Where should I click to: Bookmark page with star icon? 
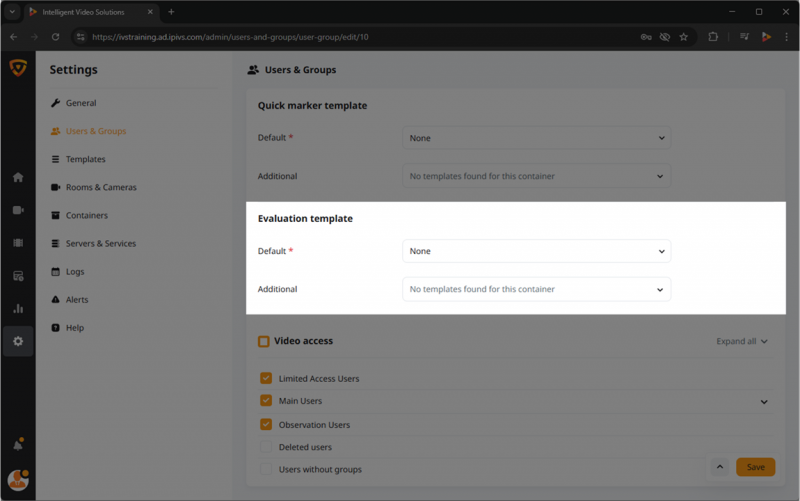(684, 37)
